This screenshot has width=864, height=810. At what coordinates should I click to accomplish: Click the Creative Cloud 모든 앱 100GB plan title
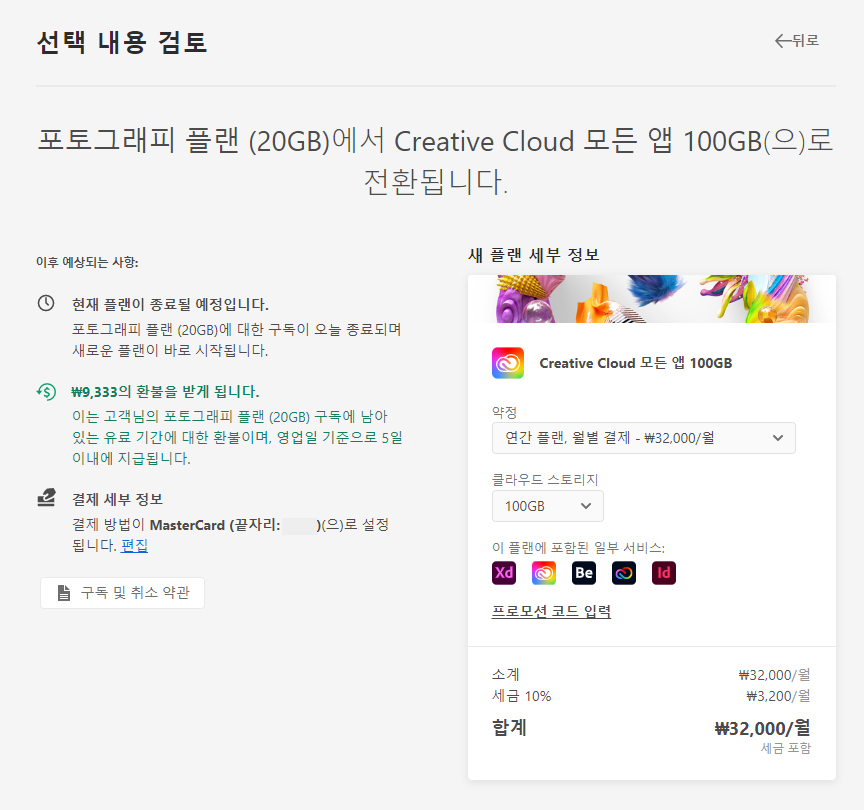pyautogui.click(x=635, y=363)
